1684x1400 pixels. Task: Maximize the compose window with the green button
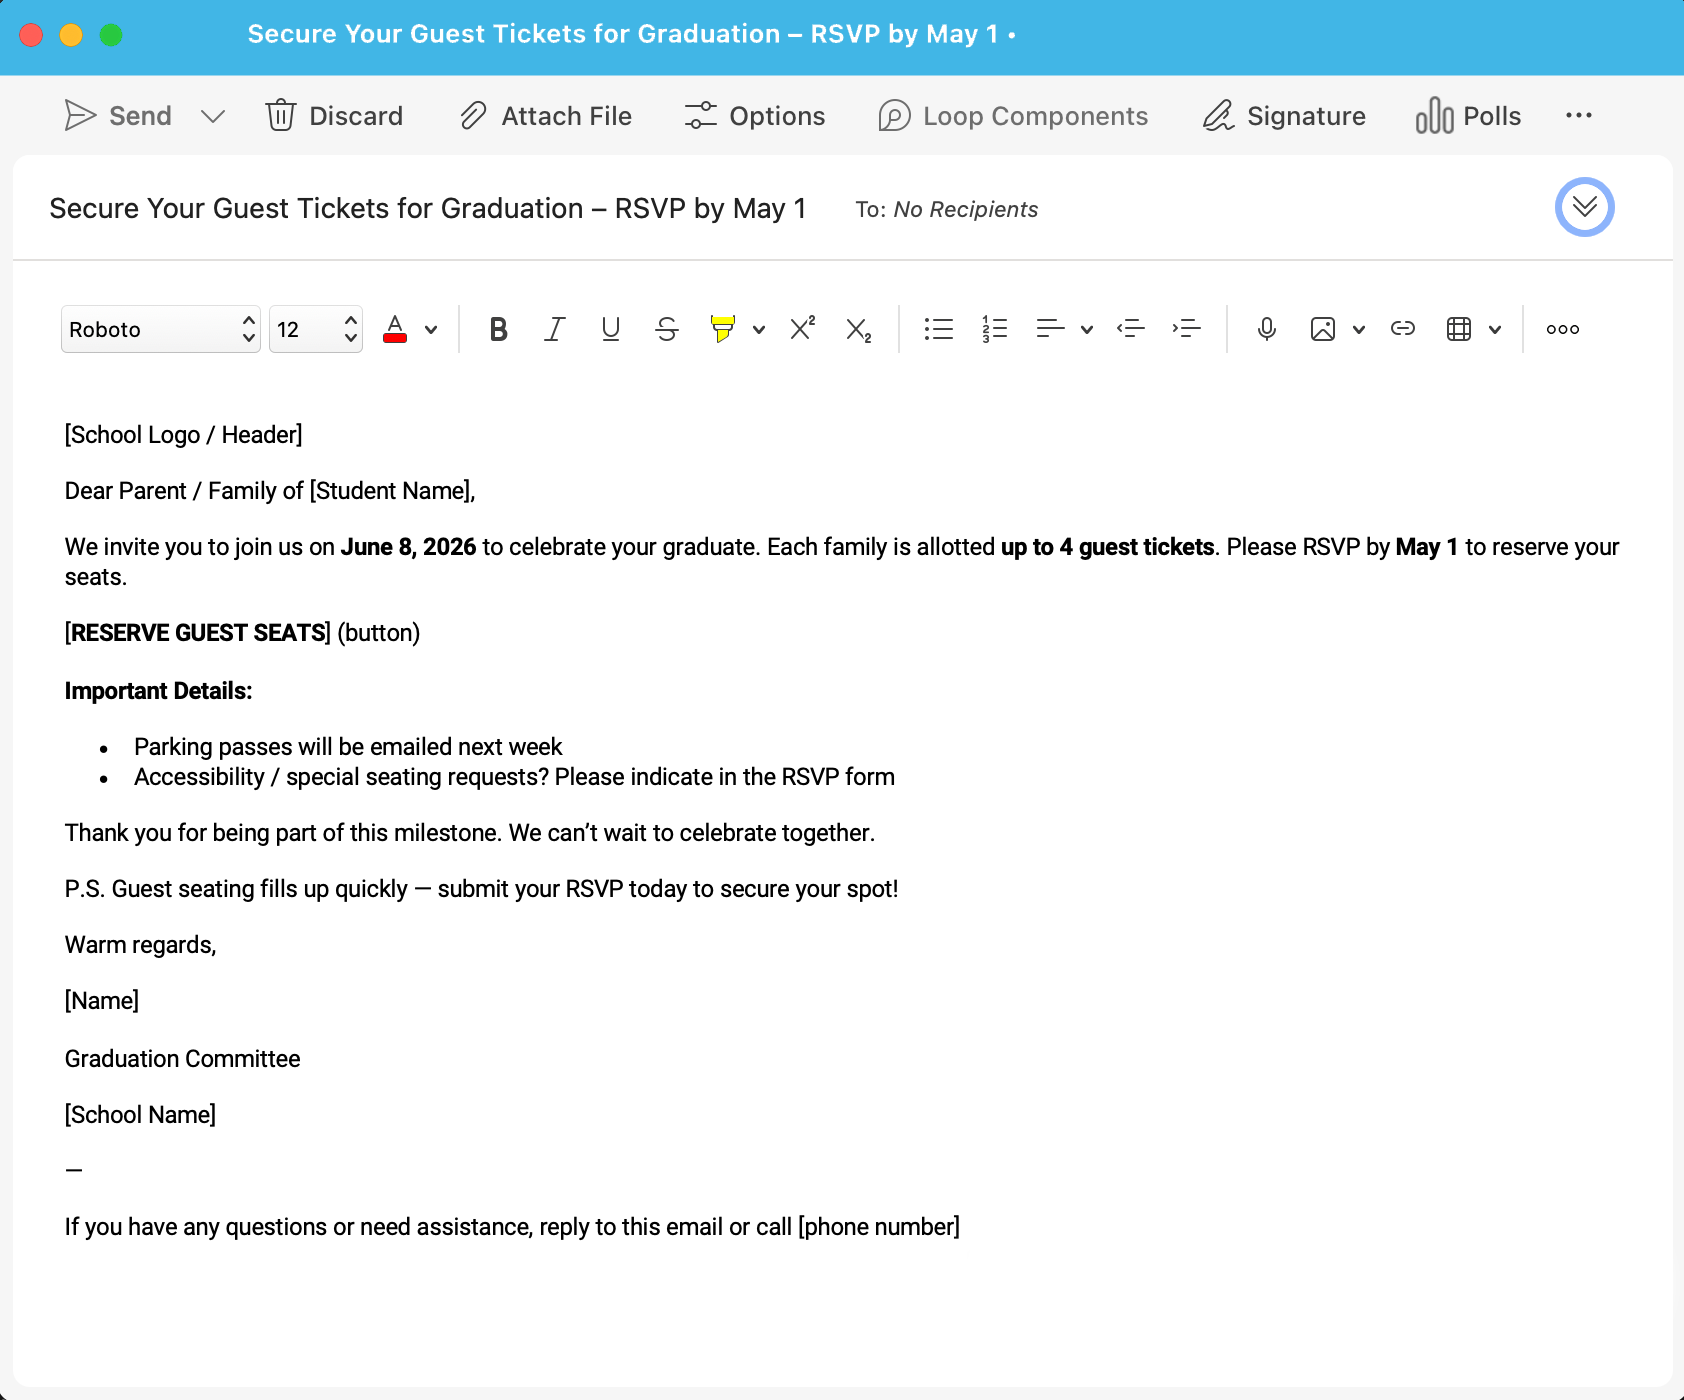[111, 35]
